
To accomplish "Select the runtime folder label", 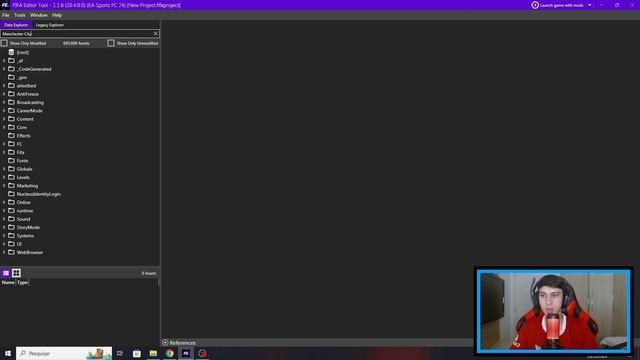I will pos(25,211).
